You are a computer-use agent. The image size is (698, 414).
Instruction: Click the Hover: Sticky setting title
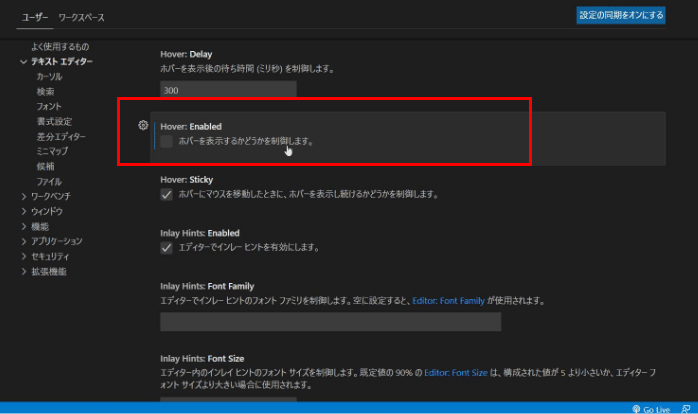coord(187,180)
